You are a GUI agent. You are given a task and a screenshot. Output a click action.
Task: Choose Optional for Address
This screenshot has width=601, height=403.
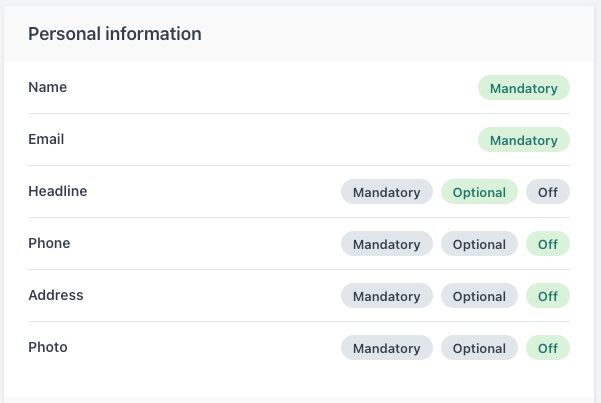(479, 296)
